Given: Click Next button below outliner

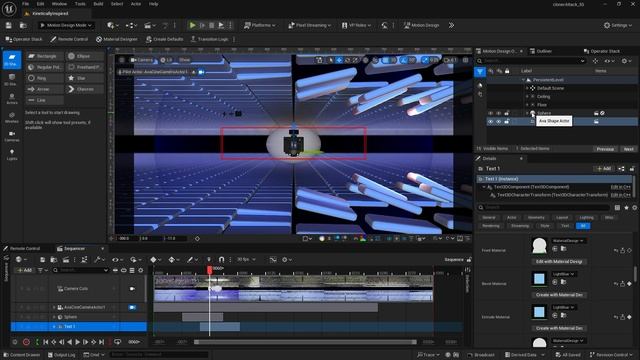Looking at the screenshot, I should (628, 149).
